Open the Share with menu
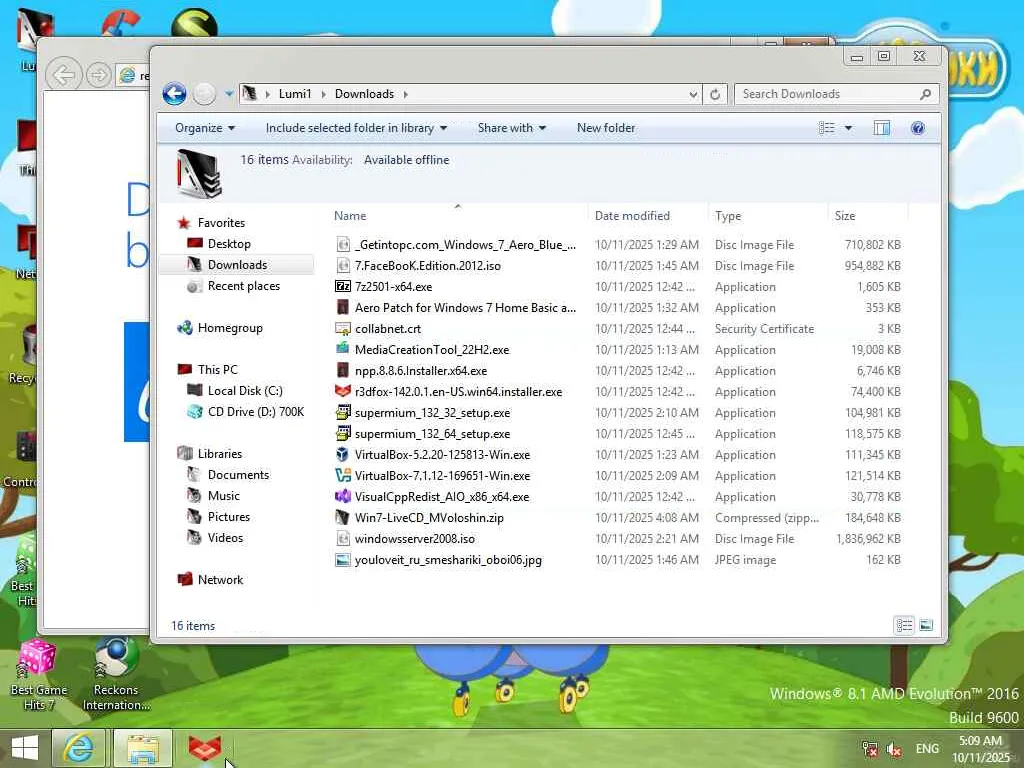Screen dimensions: 1024x768 pos(511,128)
